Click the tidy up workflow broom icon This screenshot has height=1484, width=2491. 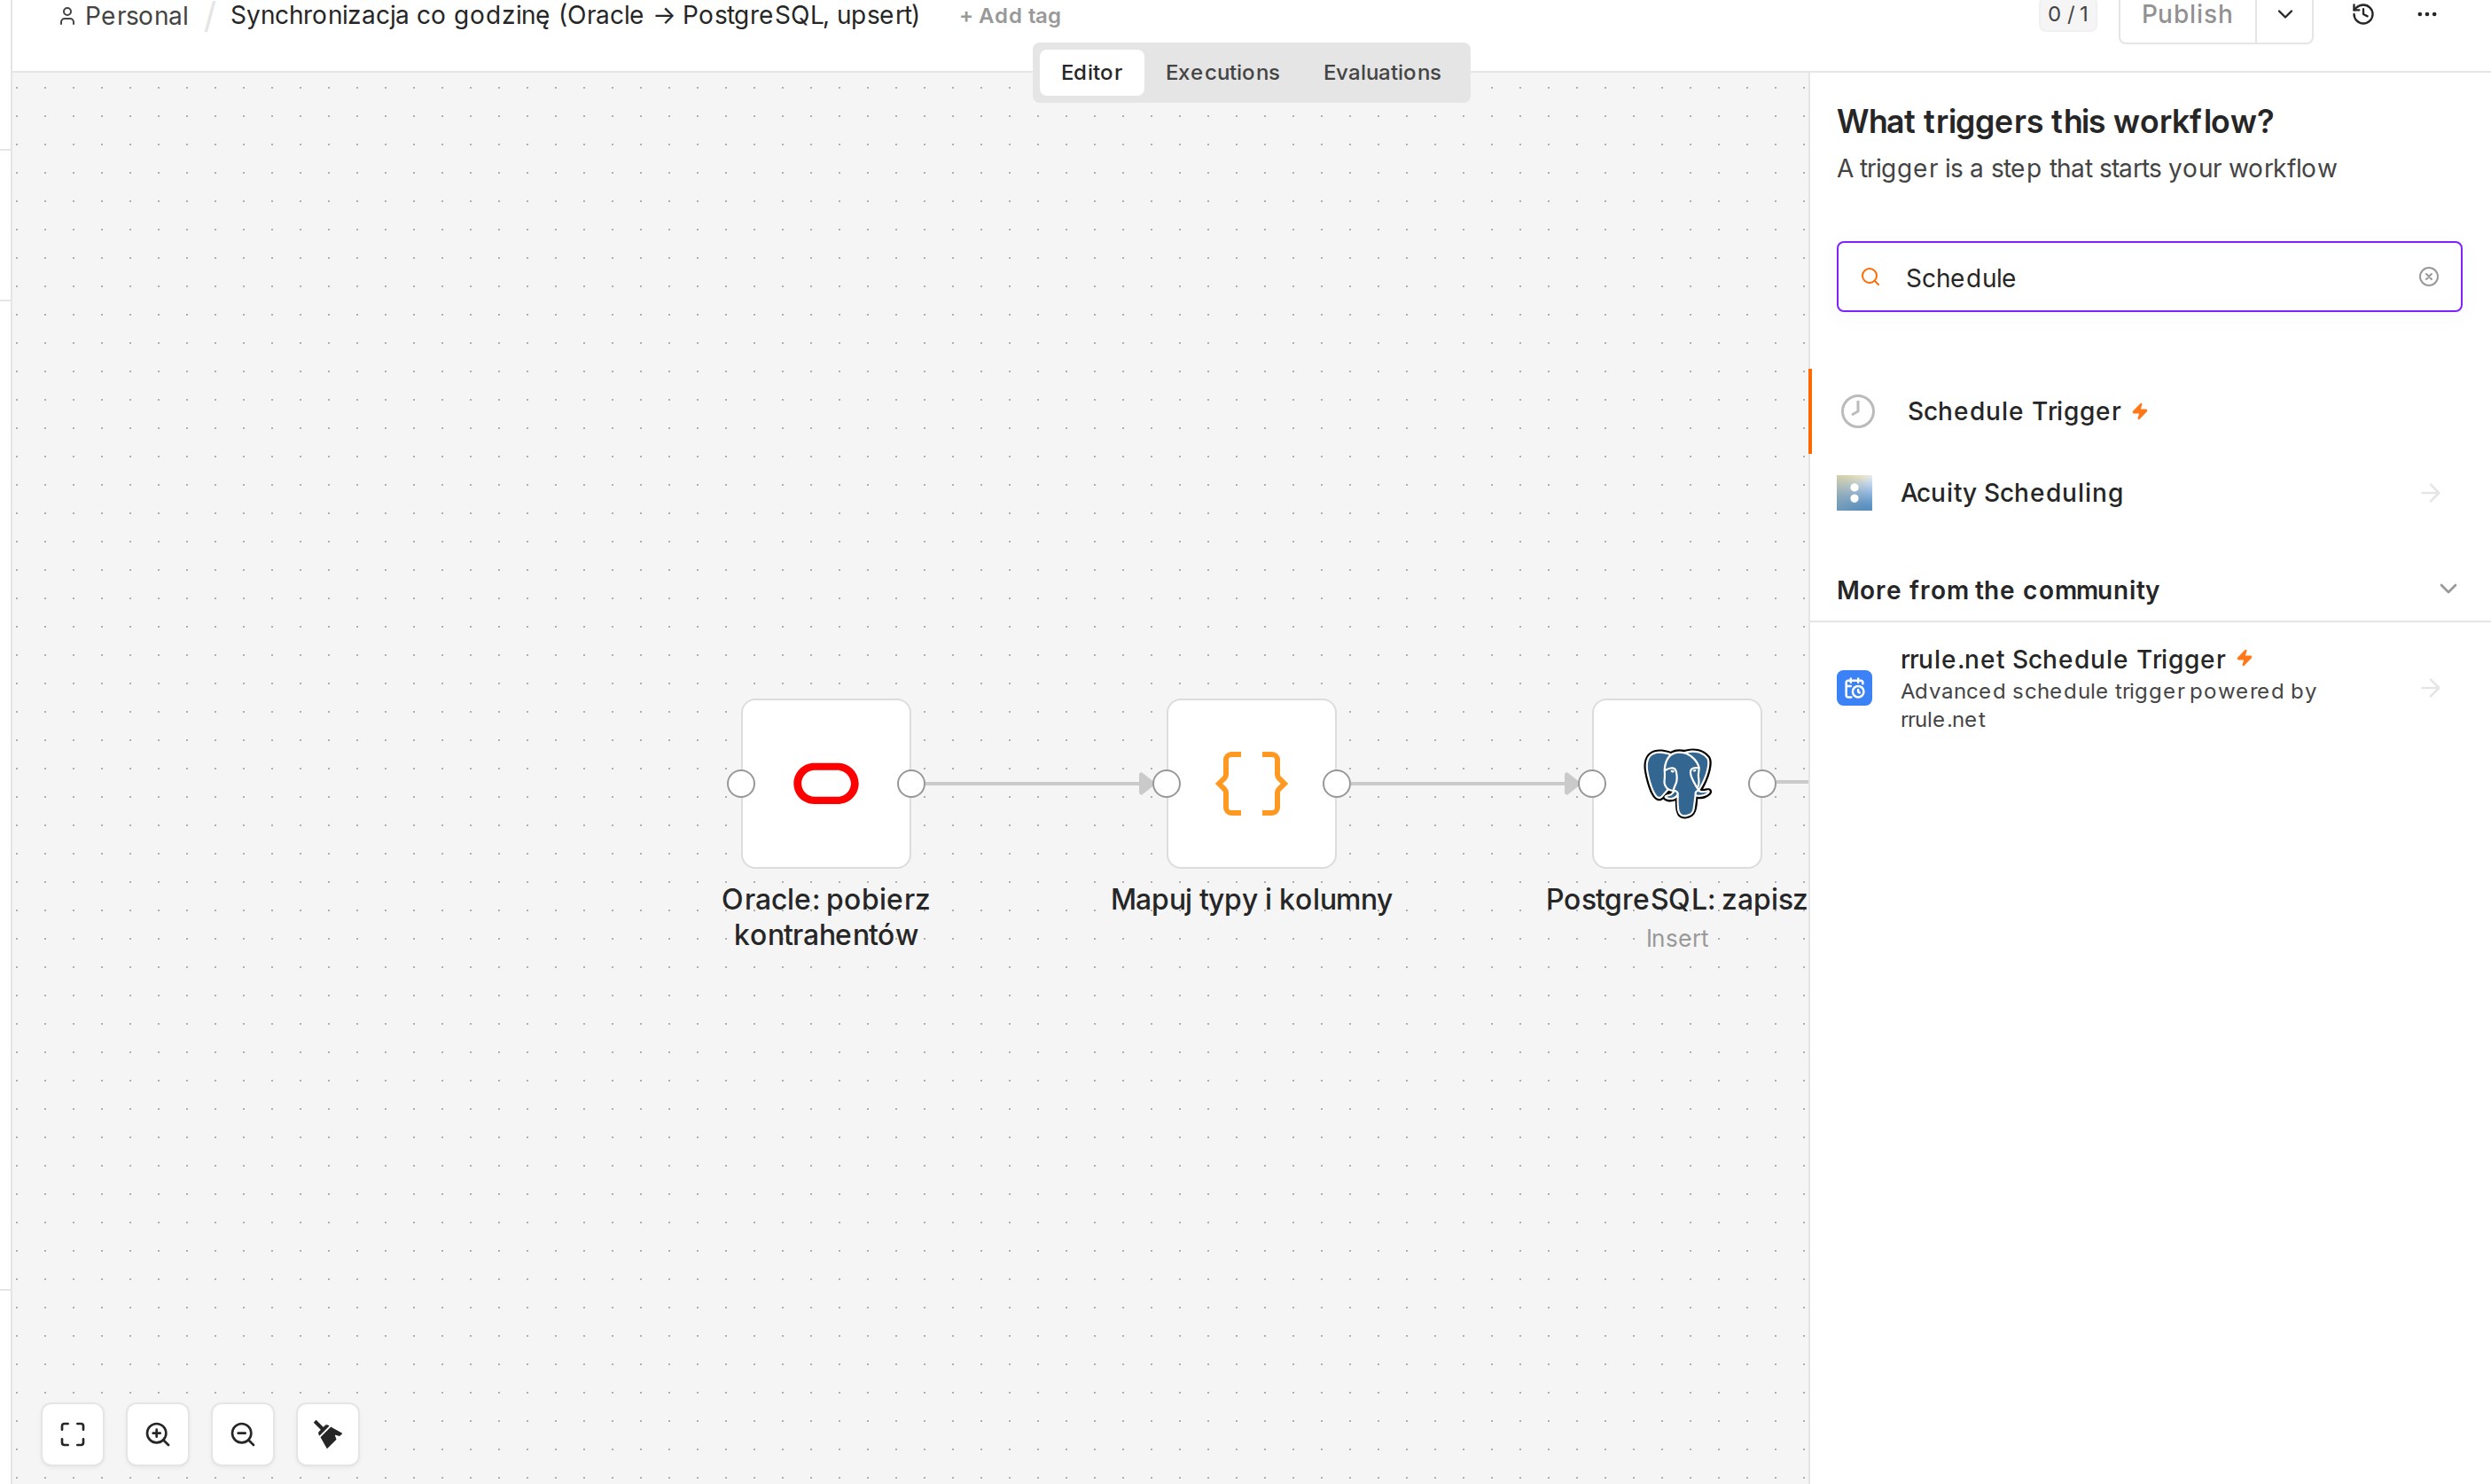[328, 1434]
